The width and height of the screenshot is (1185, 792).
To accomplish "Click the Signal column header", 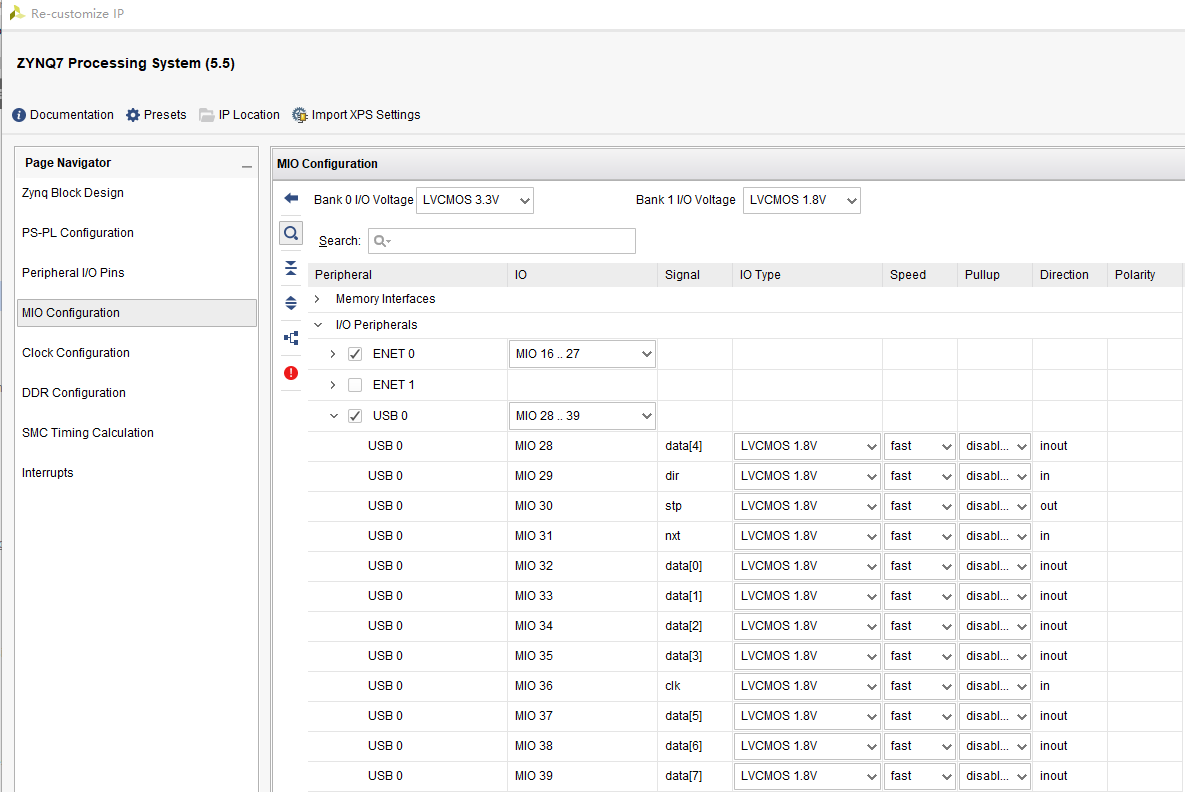I will [x=695, y=275].
